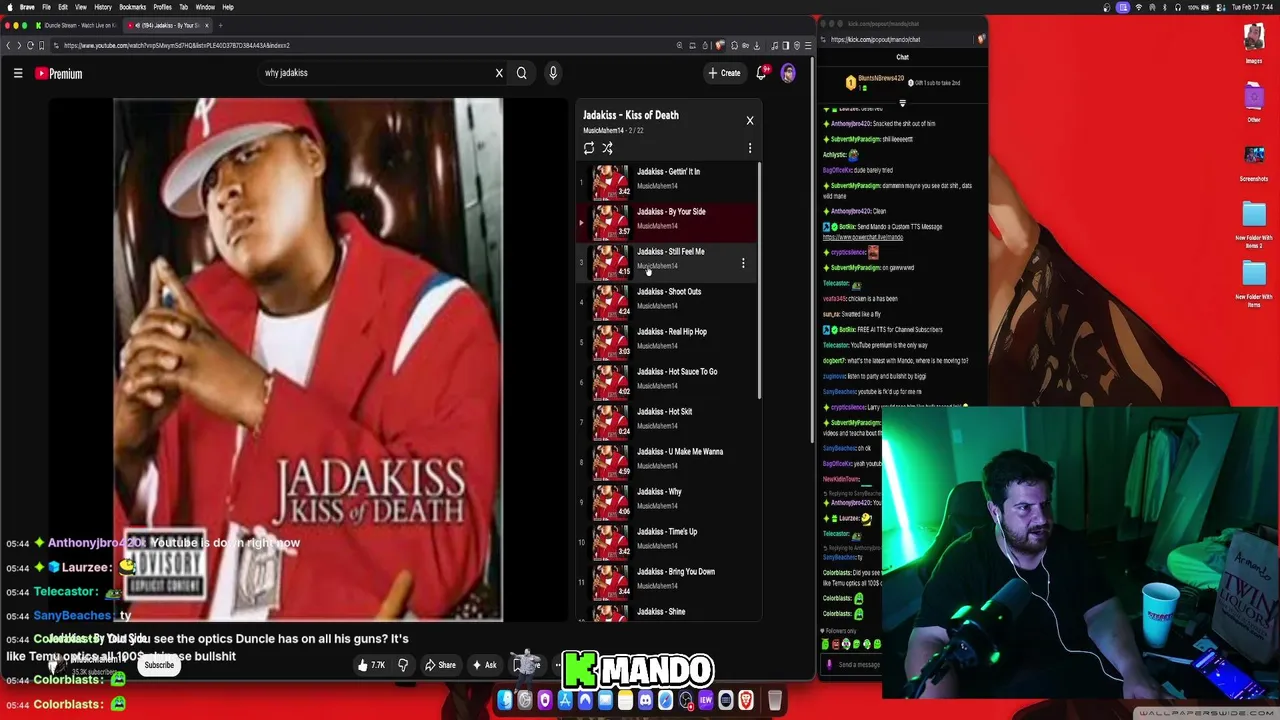
Task: Play Jadakiss - Gettin' It In
Action: pyautogui.click(x=667, y=182)
